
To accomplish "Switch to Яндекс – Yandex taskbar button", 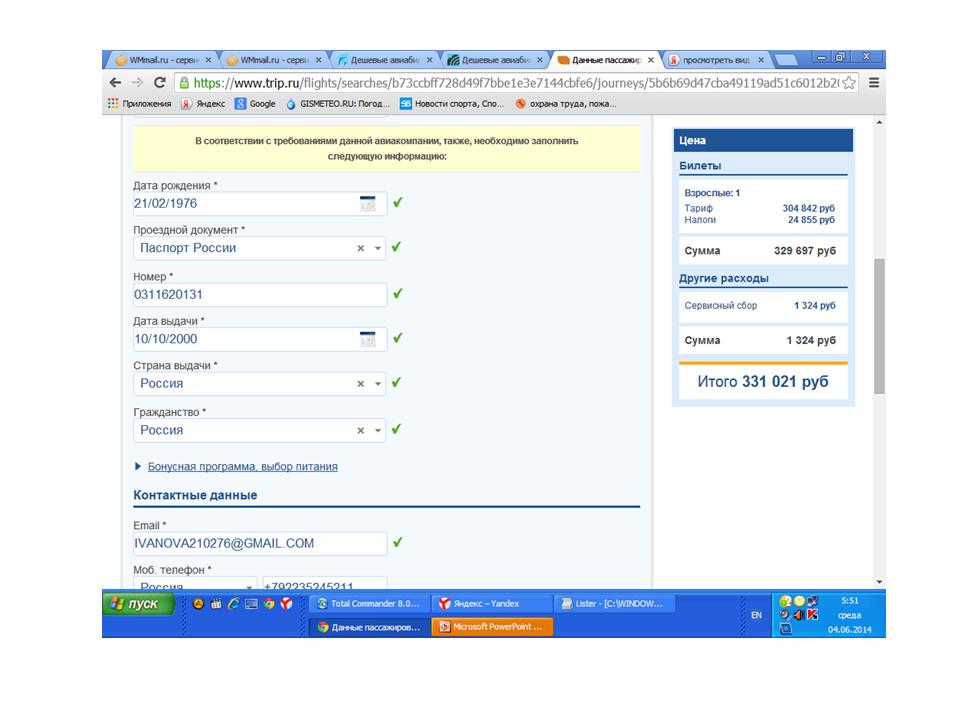I will tap(492, 604).
